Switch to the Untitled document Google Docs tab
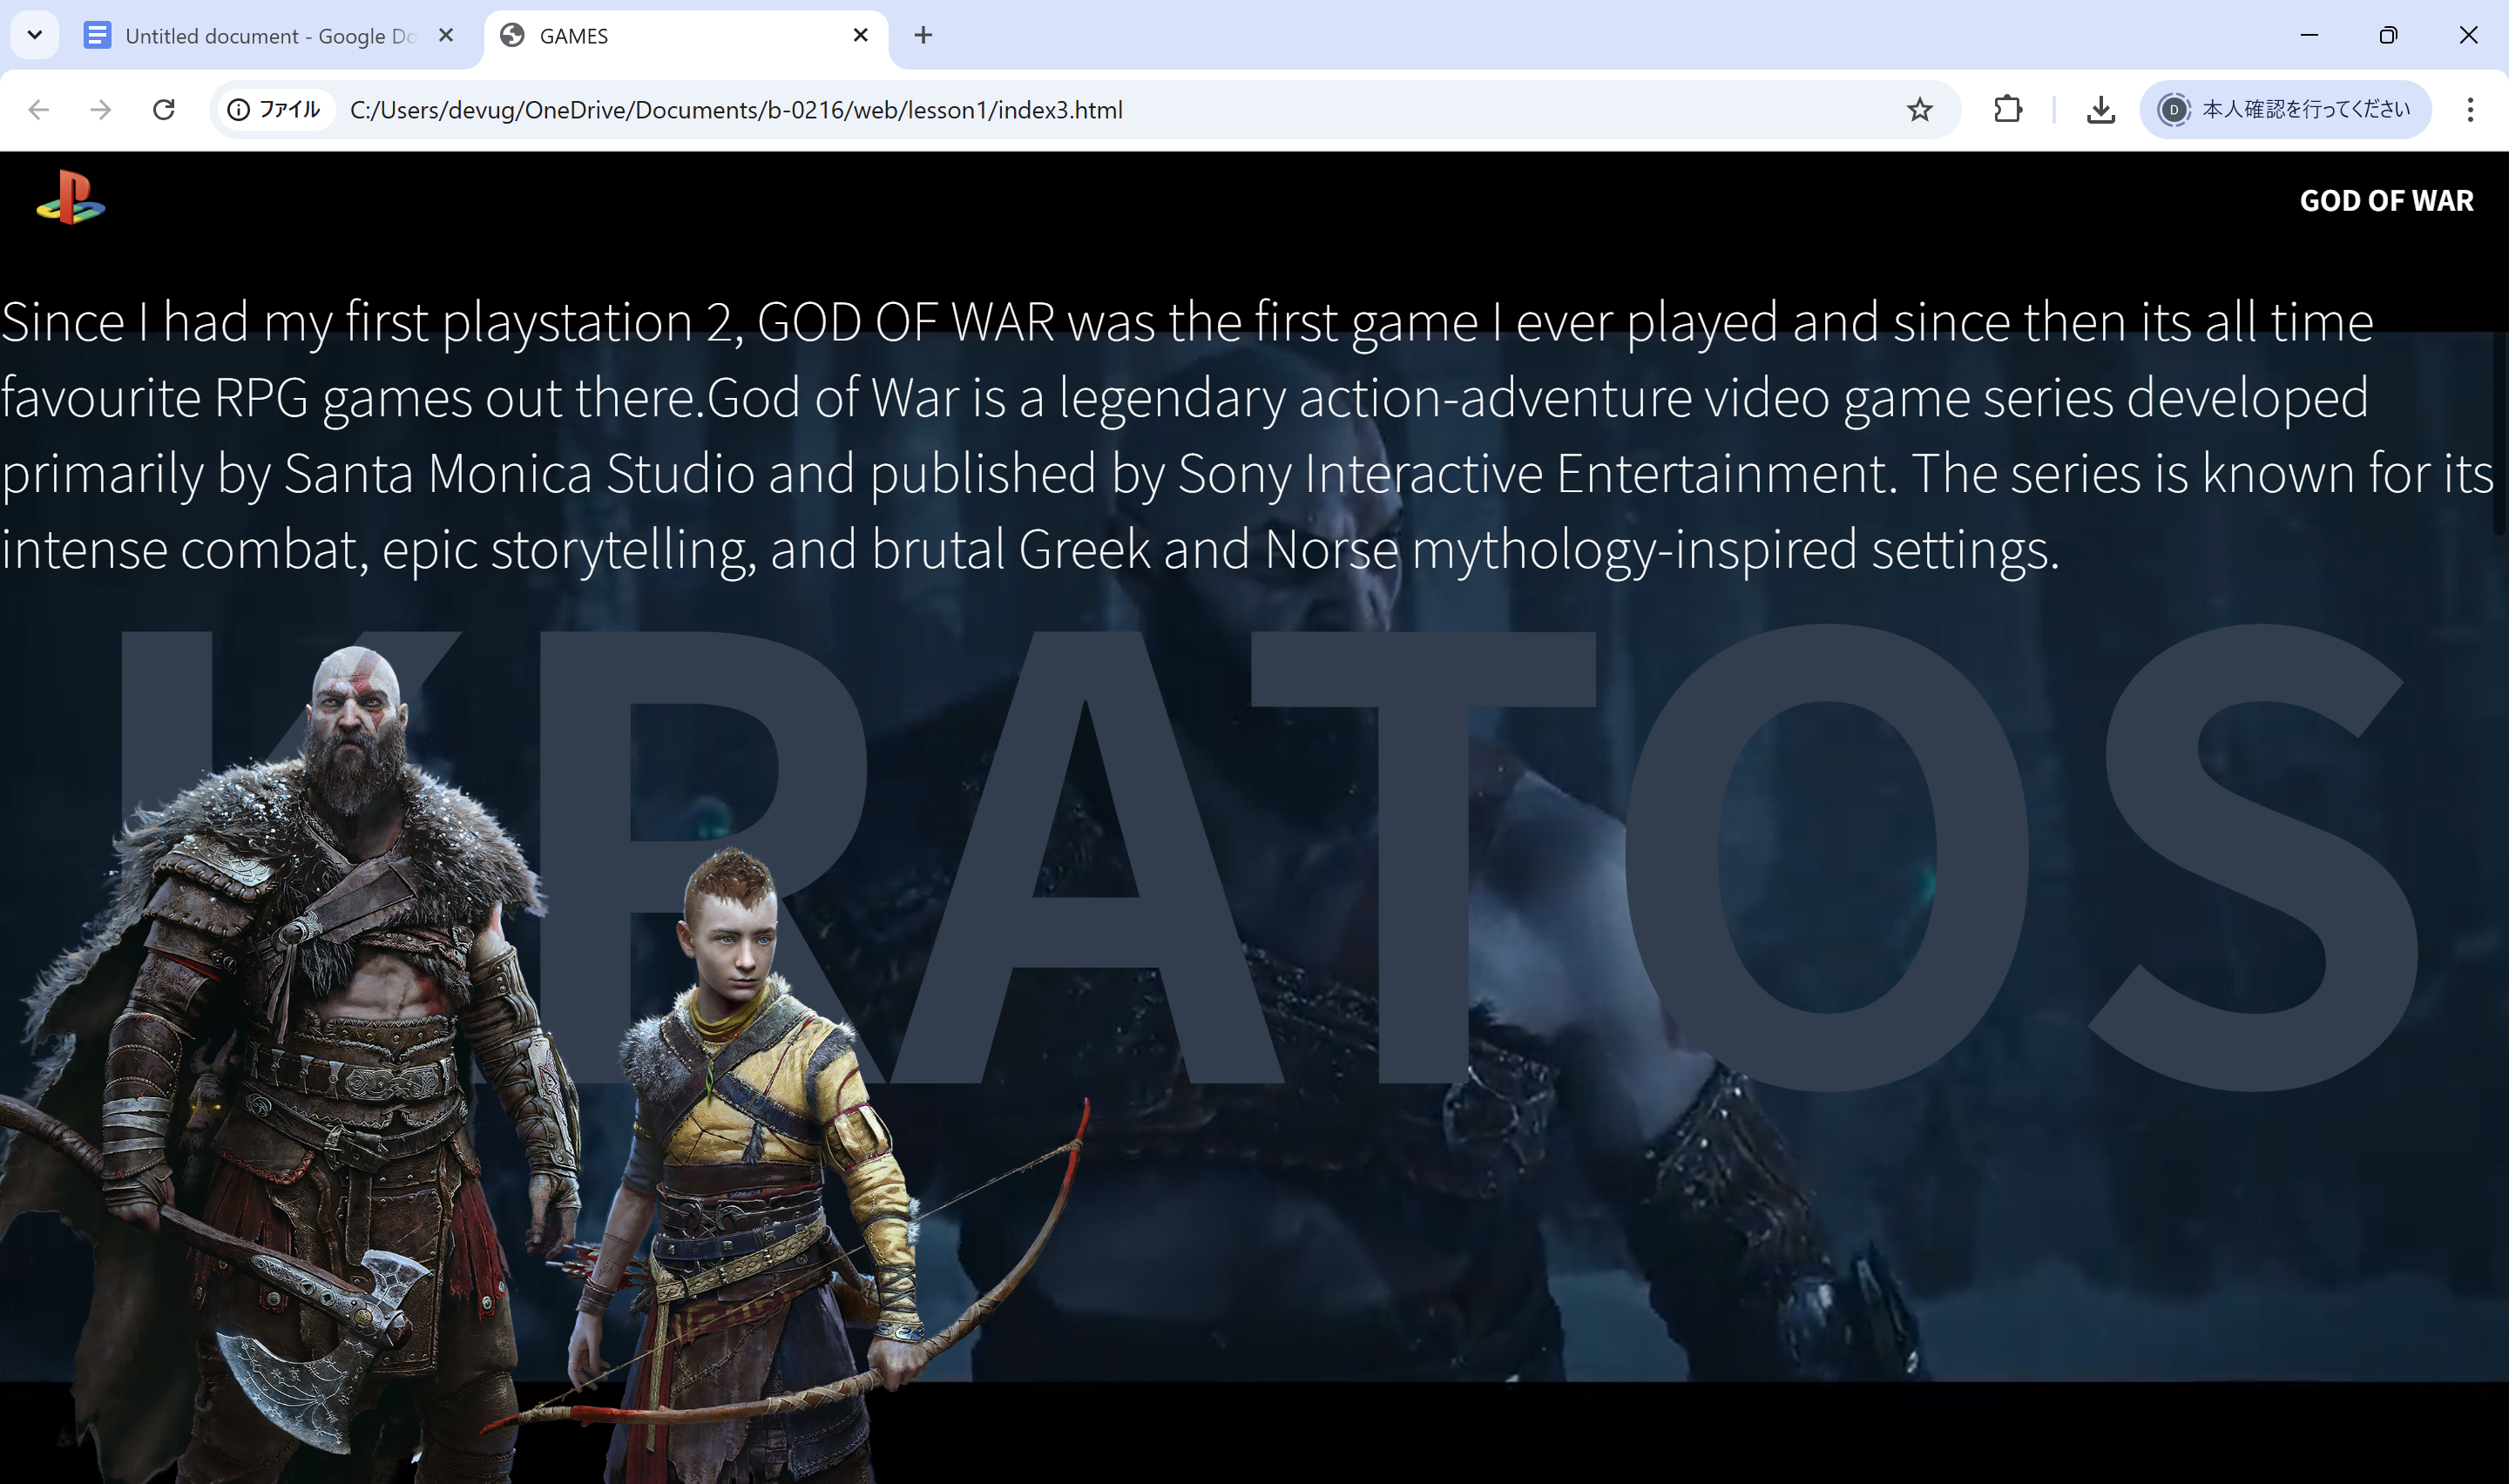Image resolution: width=2509 pixels, height=1484 pixels. point(270,36)
